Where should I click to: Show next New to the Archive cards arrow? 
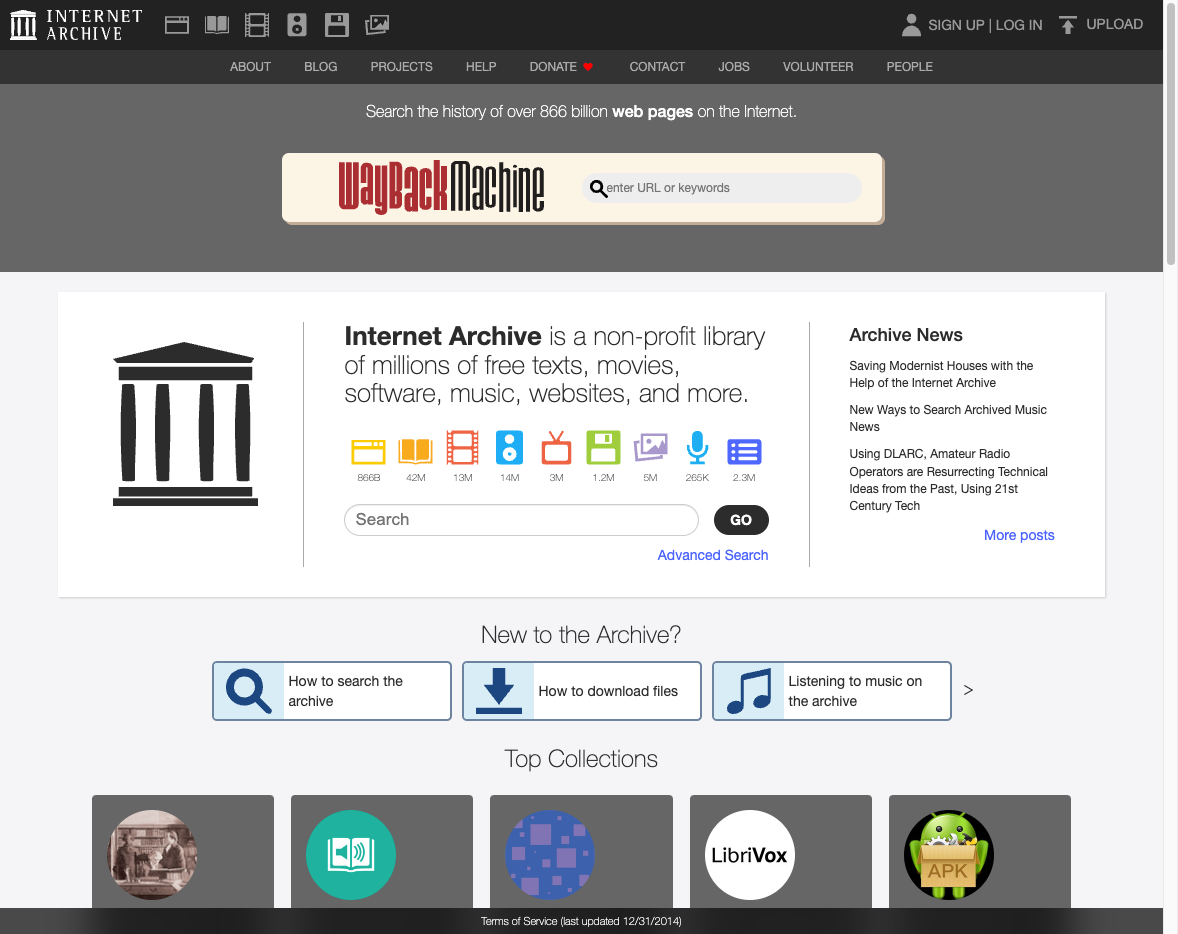(x=968, y=690)
